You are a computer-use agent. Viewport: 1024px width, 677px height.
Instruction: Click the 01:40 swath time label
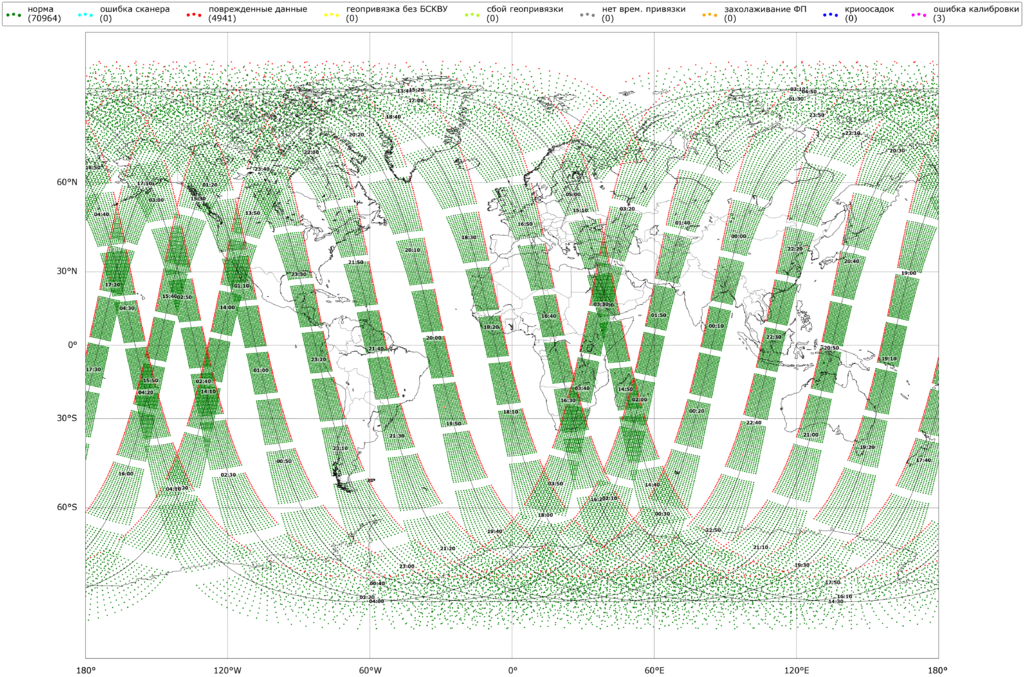(x=682, y=223)
